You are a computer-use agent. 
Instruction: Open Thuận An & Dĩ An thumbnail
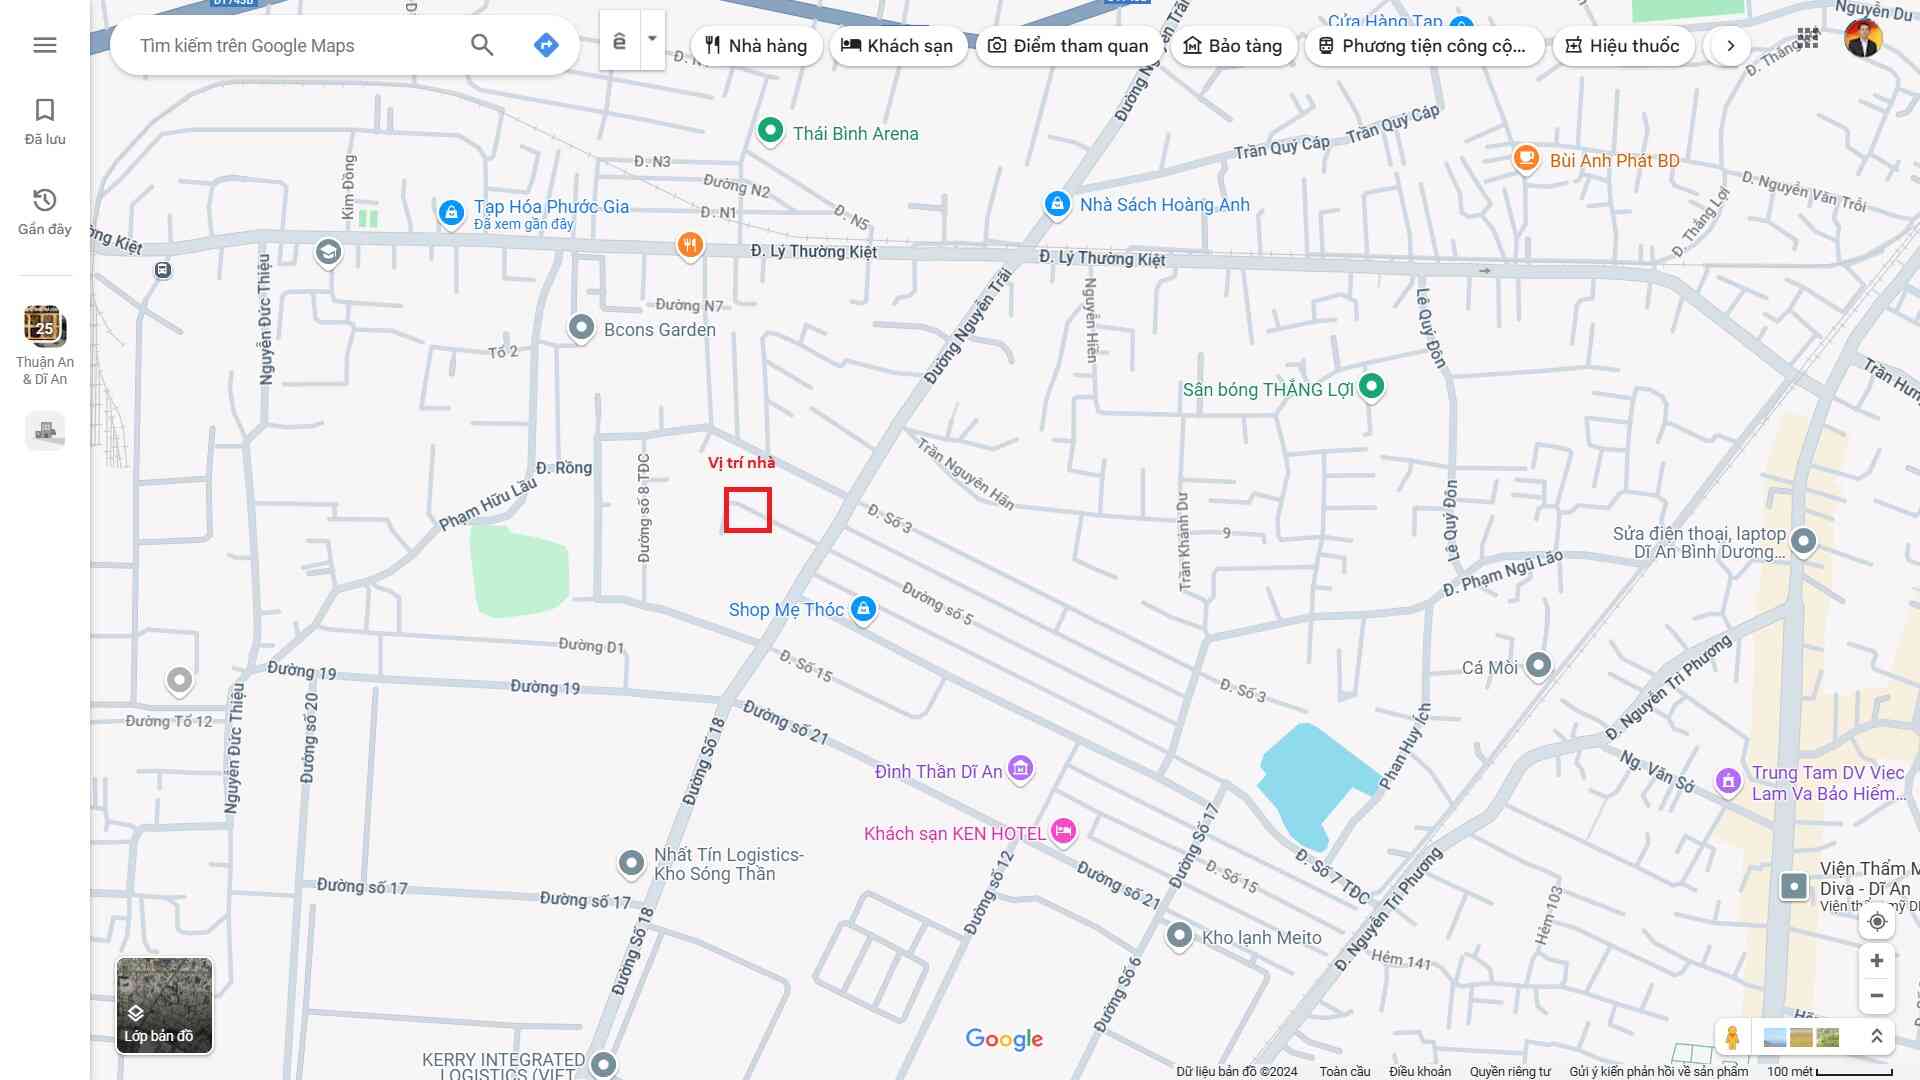tap(45, 345)
